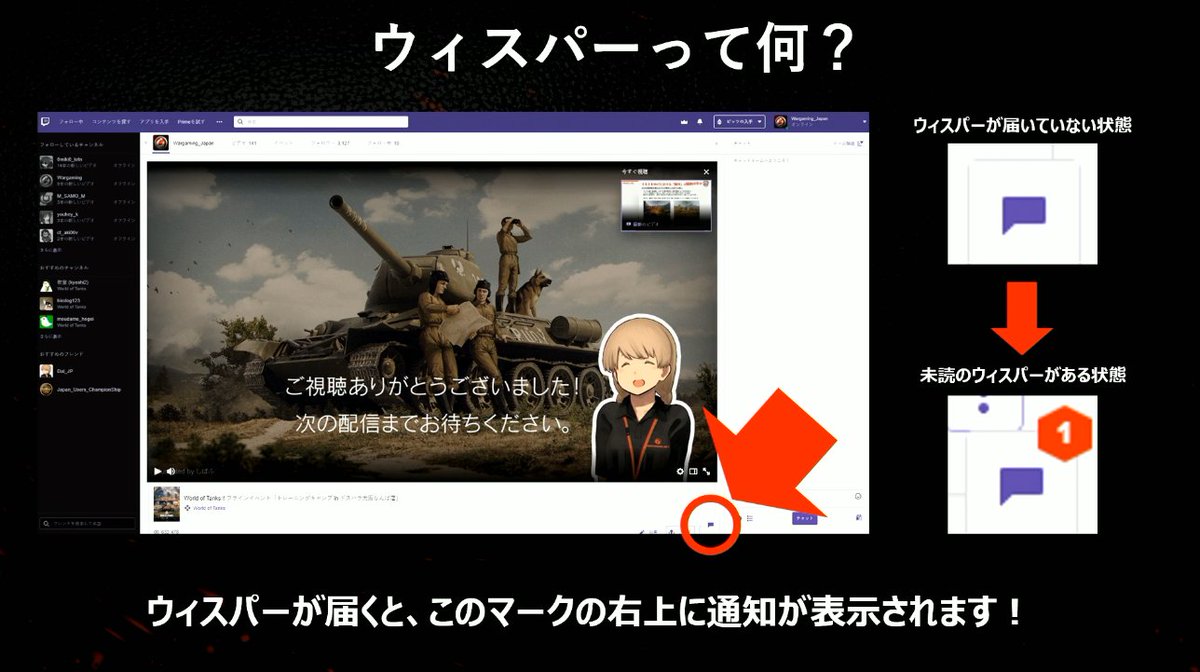Open video player settings gear
This screenshot has width=1200, height=672.
pyautogui.click(x=681, y=471)
